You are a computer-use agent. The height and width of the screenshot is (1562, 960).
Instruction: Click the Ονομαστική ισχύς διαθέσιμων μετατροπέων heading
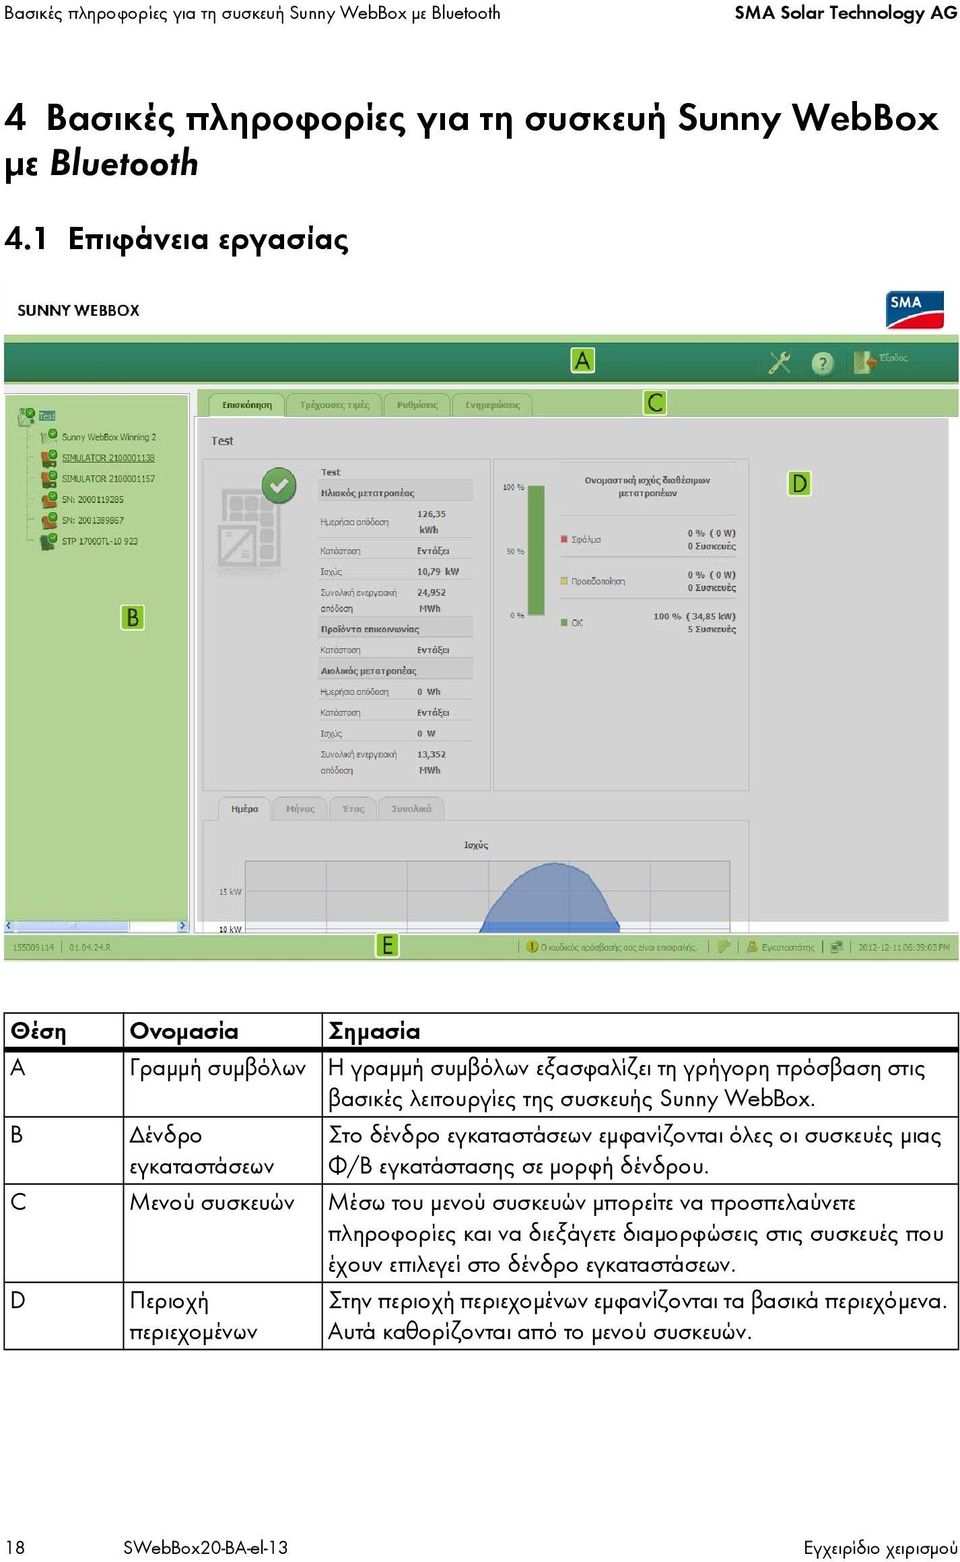[x=648, y=487]
